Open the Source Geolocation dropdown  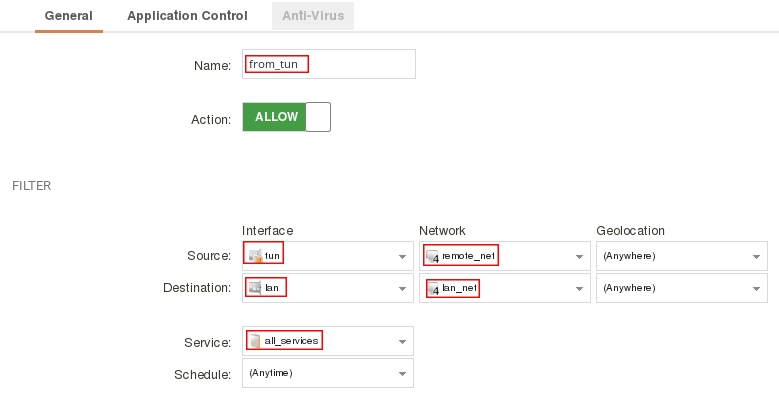click(x=682, y=256)
